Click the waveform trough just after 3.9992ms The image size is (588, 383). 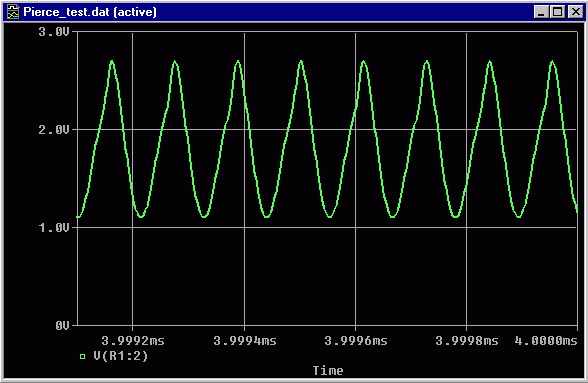(141, 216)
